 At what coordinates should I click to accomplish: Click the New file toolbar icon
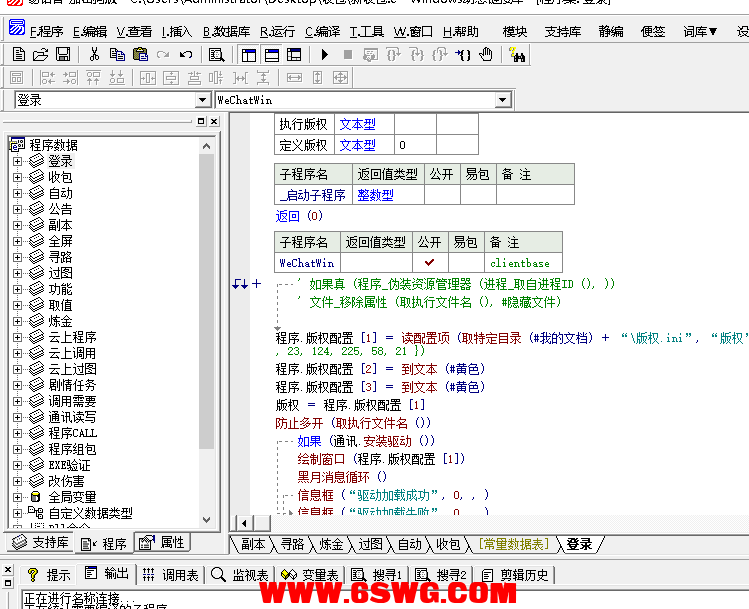coord(19,54)
